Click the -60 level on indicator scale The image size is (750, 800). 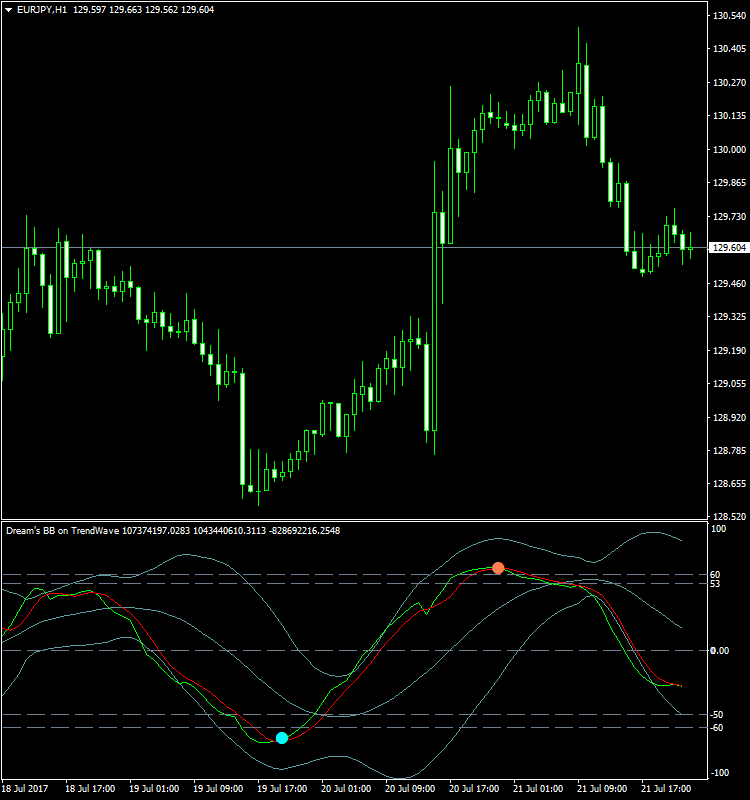(717, 727)
